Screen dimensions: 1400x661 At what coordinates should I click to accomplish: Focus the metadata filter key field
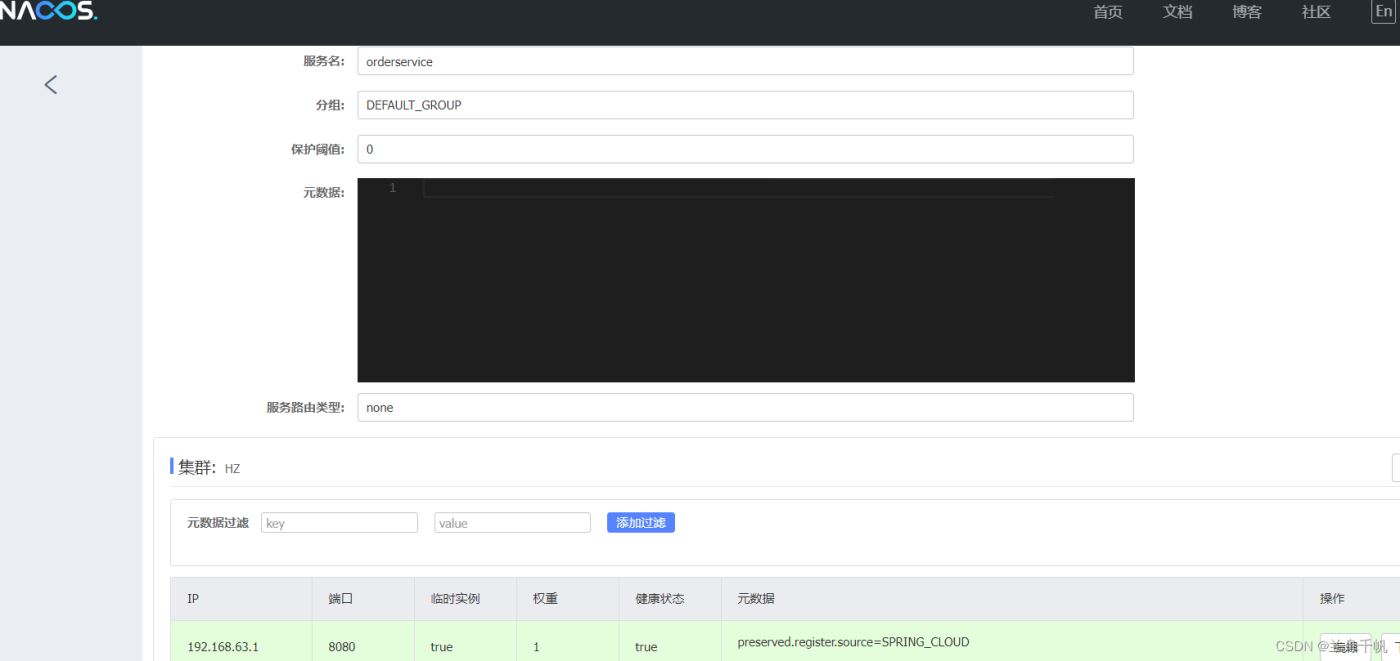(339, 523)
